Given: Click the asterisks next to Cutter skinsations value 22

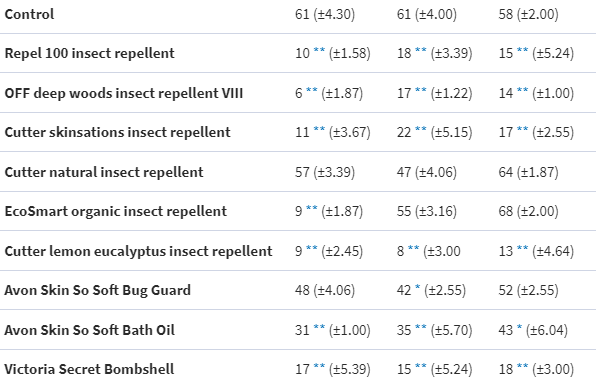Looking at the screenshot, I should [421, 129].
